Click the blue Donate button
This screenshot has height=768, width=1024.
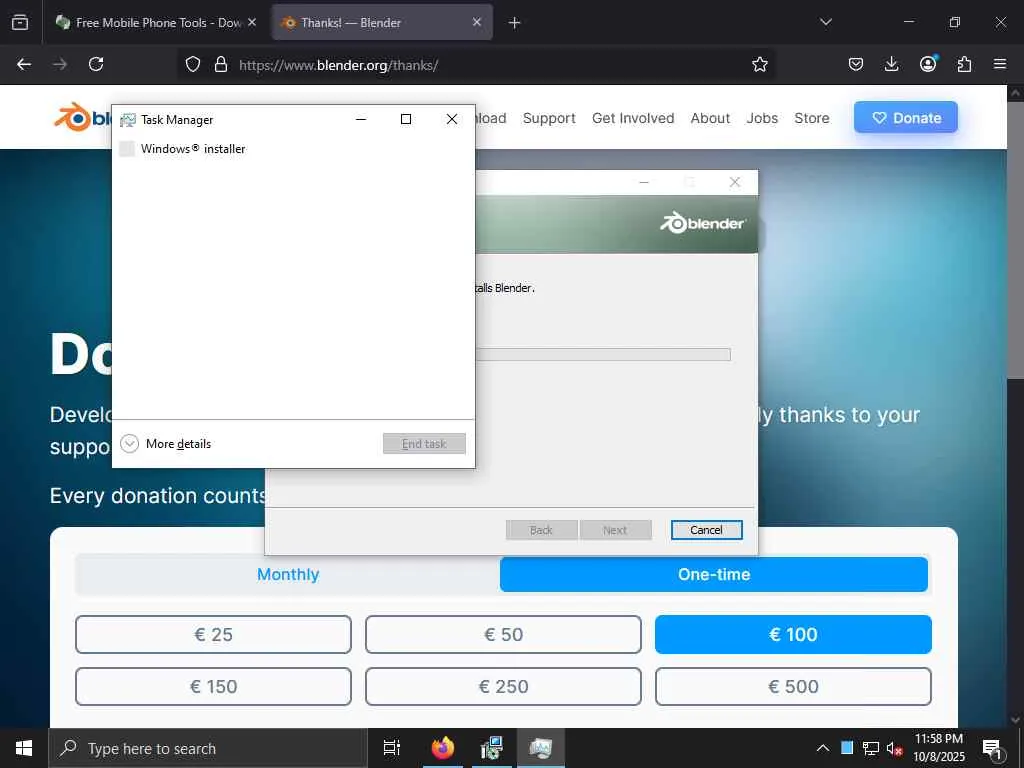coord(906,118)
